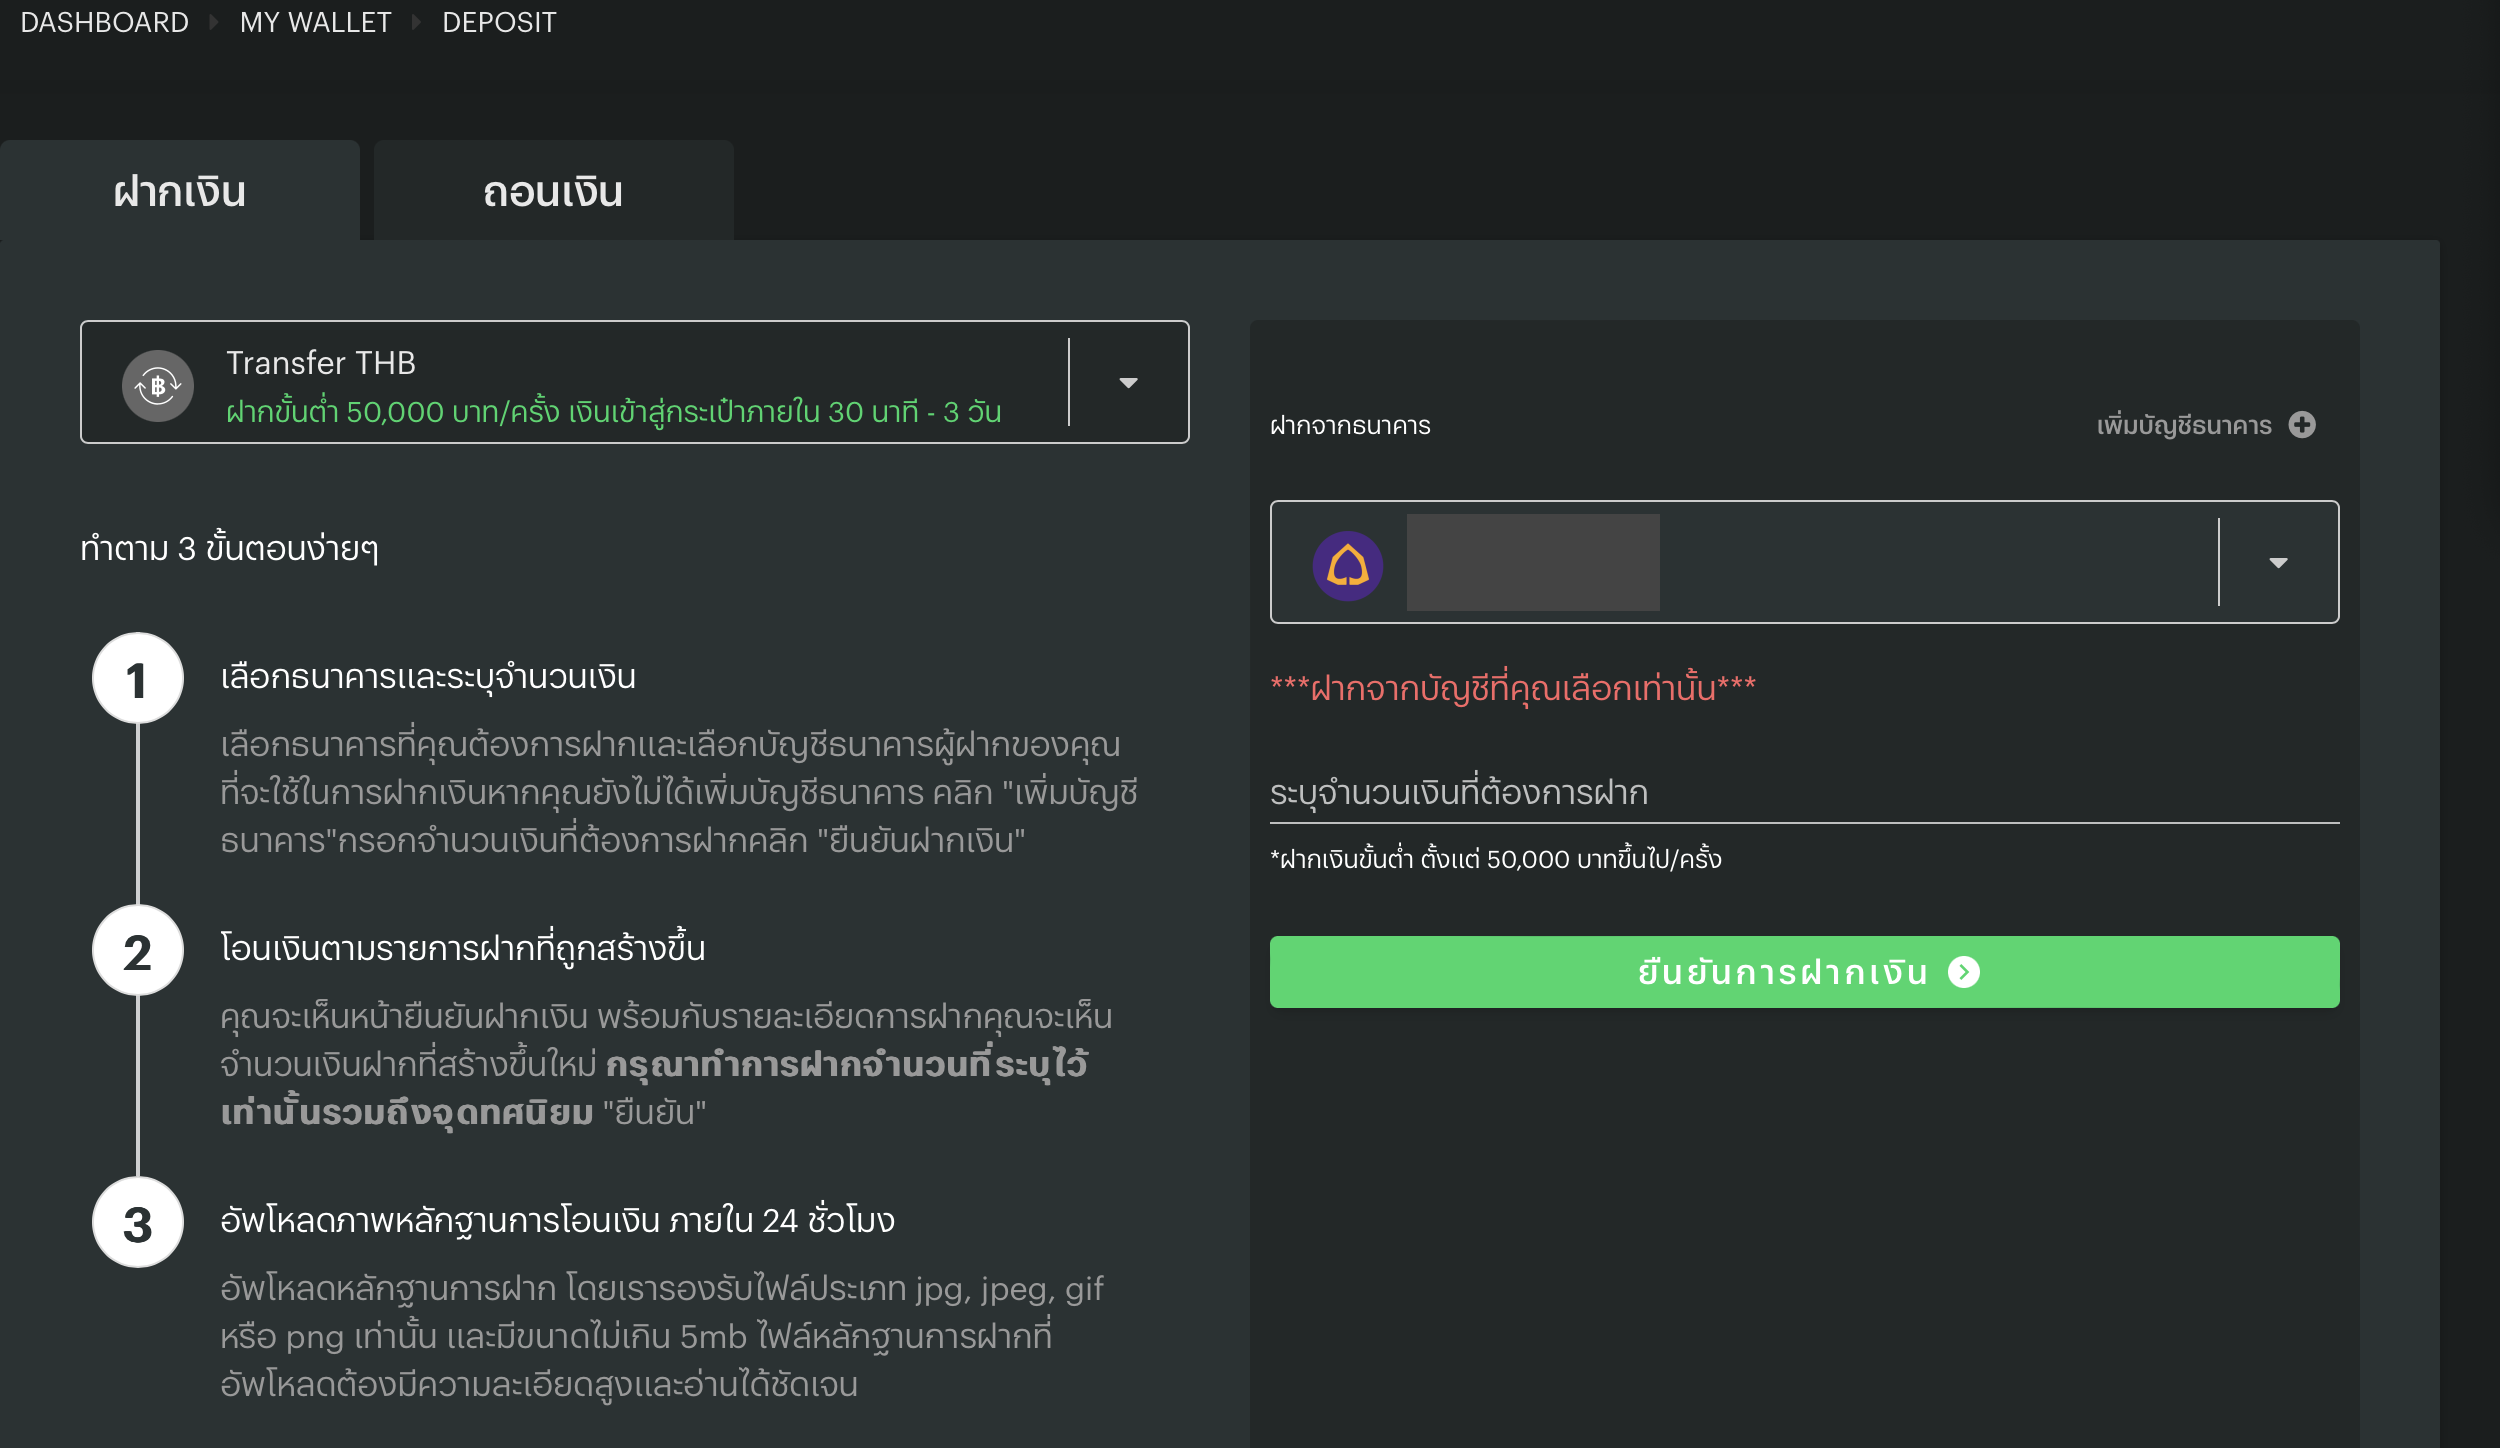The width and height of the screenshot is (2500, 1448).
Task: Switch to the ถอนเงิน withdraw tab
Action: (553, 191)
